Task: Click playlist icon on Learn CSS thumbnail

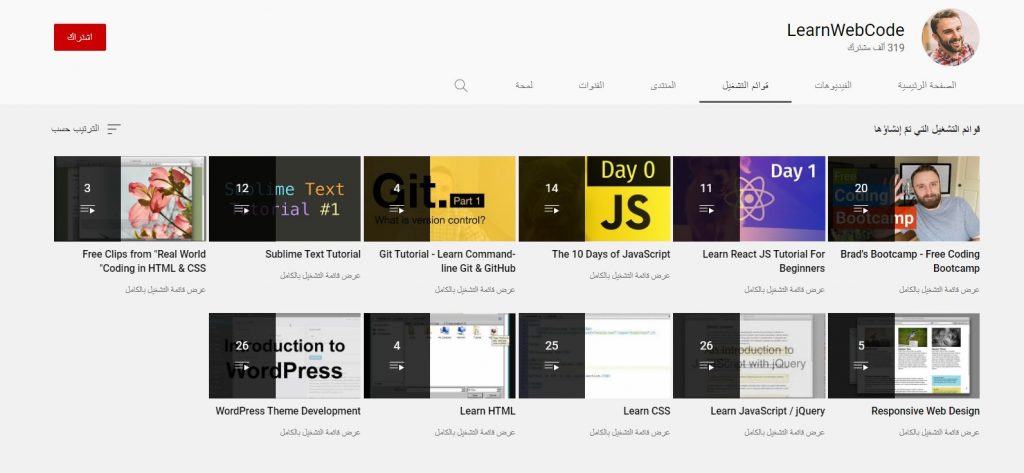Action: pos(552,367)
